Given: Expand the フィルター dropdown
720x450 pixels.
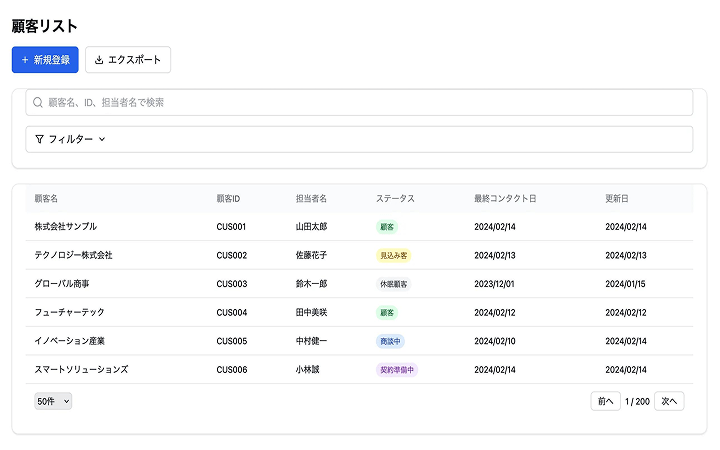Looking at the screenshot, I should (x=359, y=139).
